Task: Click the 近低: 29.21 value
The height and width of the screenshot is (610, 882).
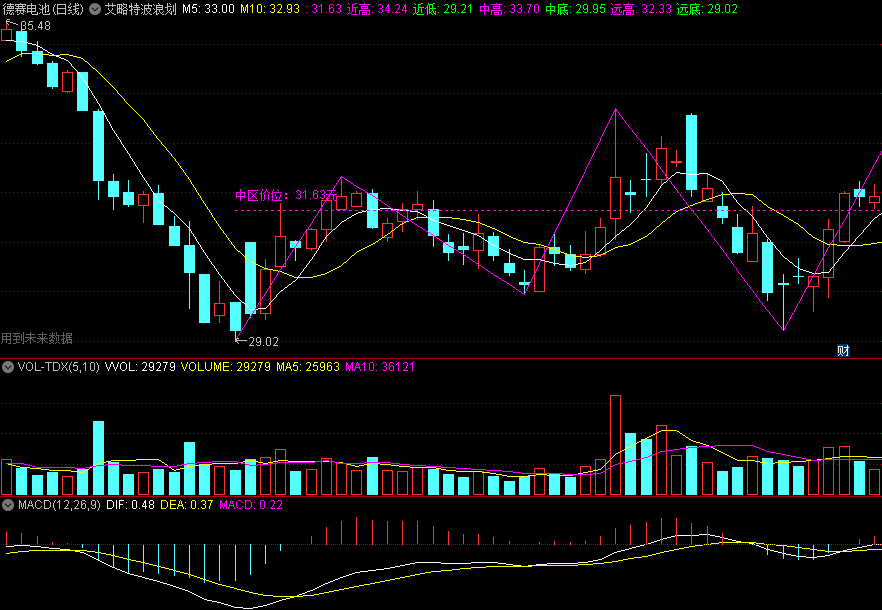Action: coord(443,9)
